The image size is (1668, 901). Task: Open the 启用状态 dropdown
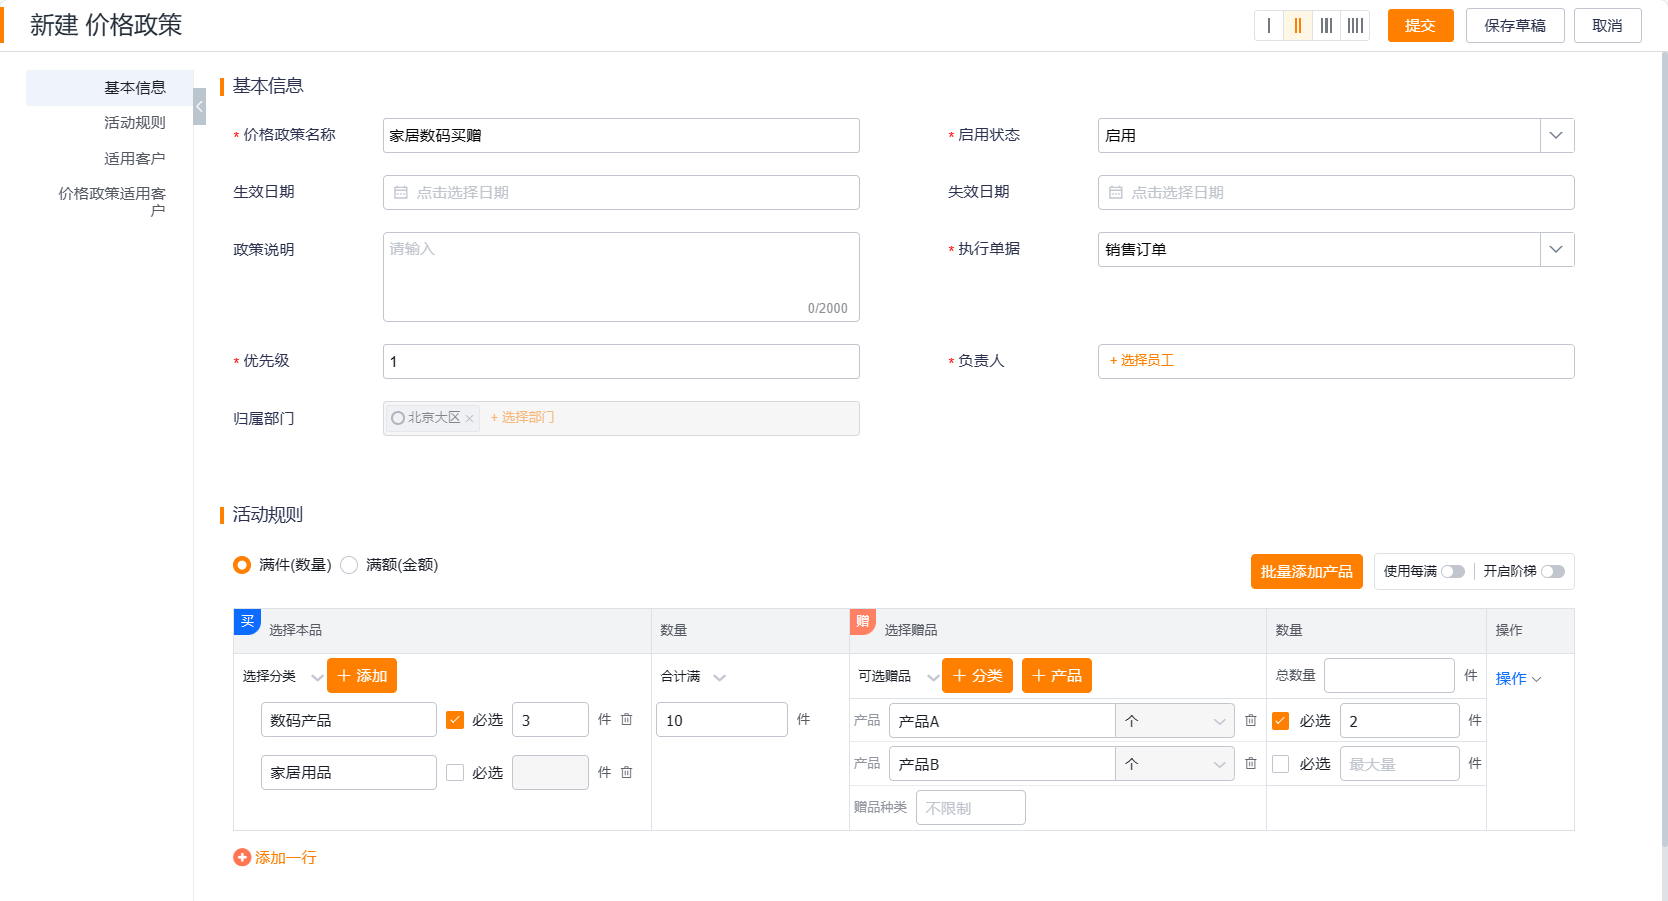point(1556,135)
